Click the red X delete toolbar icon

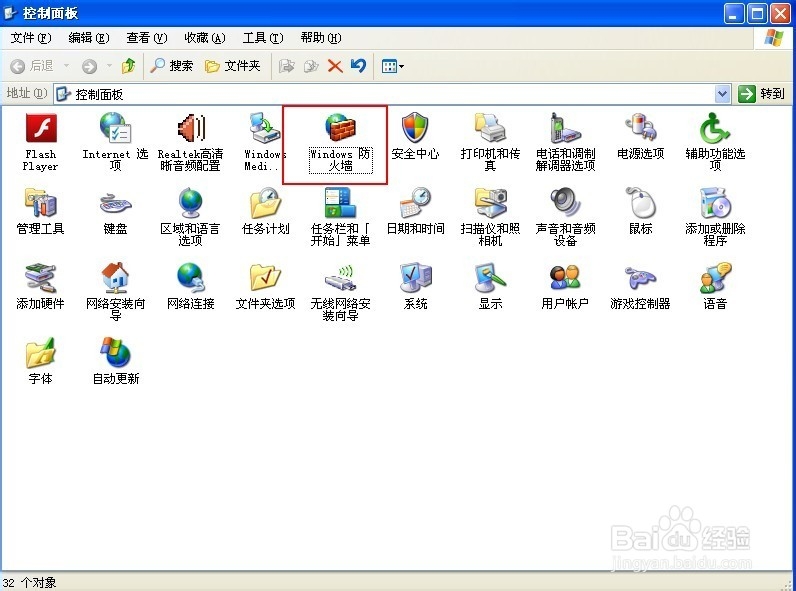pyautogui.click(x=335, y=66)
